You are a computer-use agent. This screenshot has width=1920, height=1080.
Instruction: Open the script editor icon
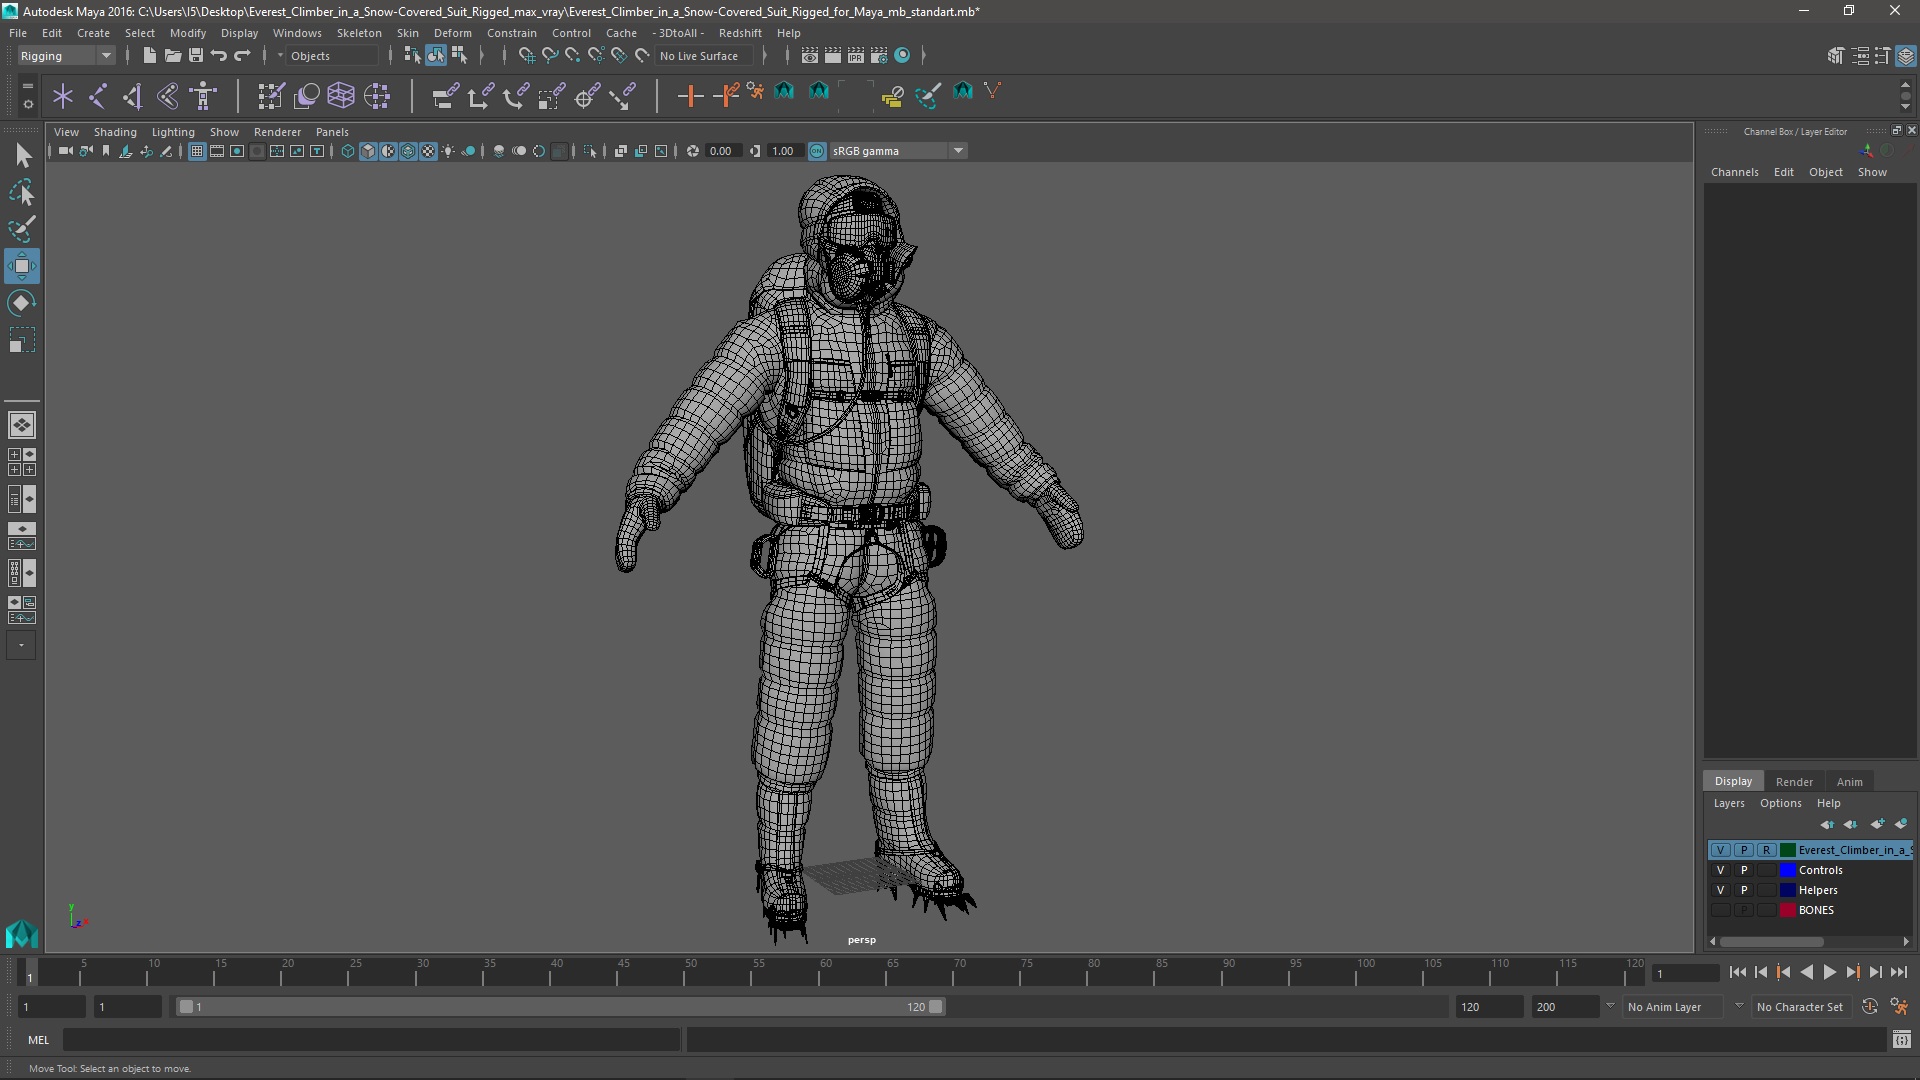coord(1901,1040)
